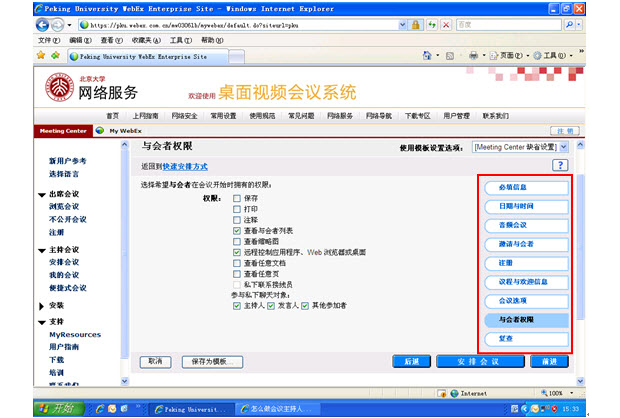Viewport: 620px width, 418px height.
Task: Click the favorites star icon
Action: 41,56
